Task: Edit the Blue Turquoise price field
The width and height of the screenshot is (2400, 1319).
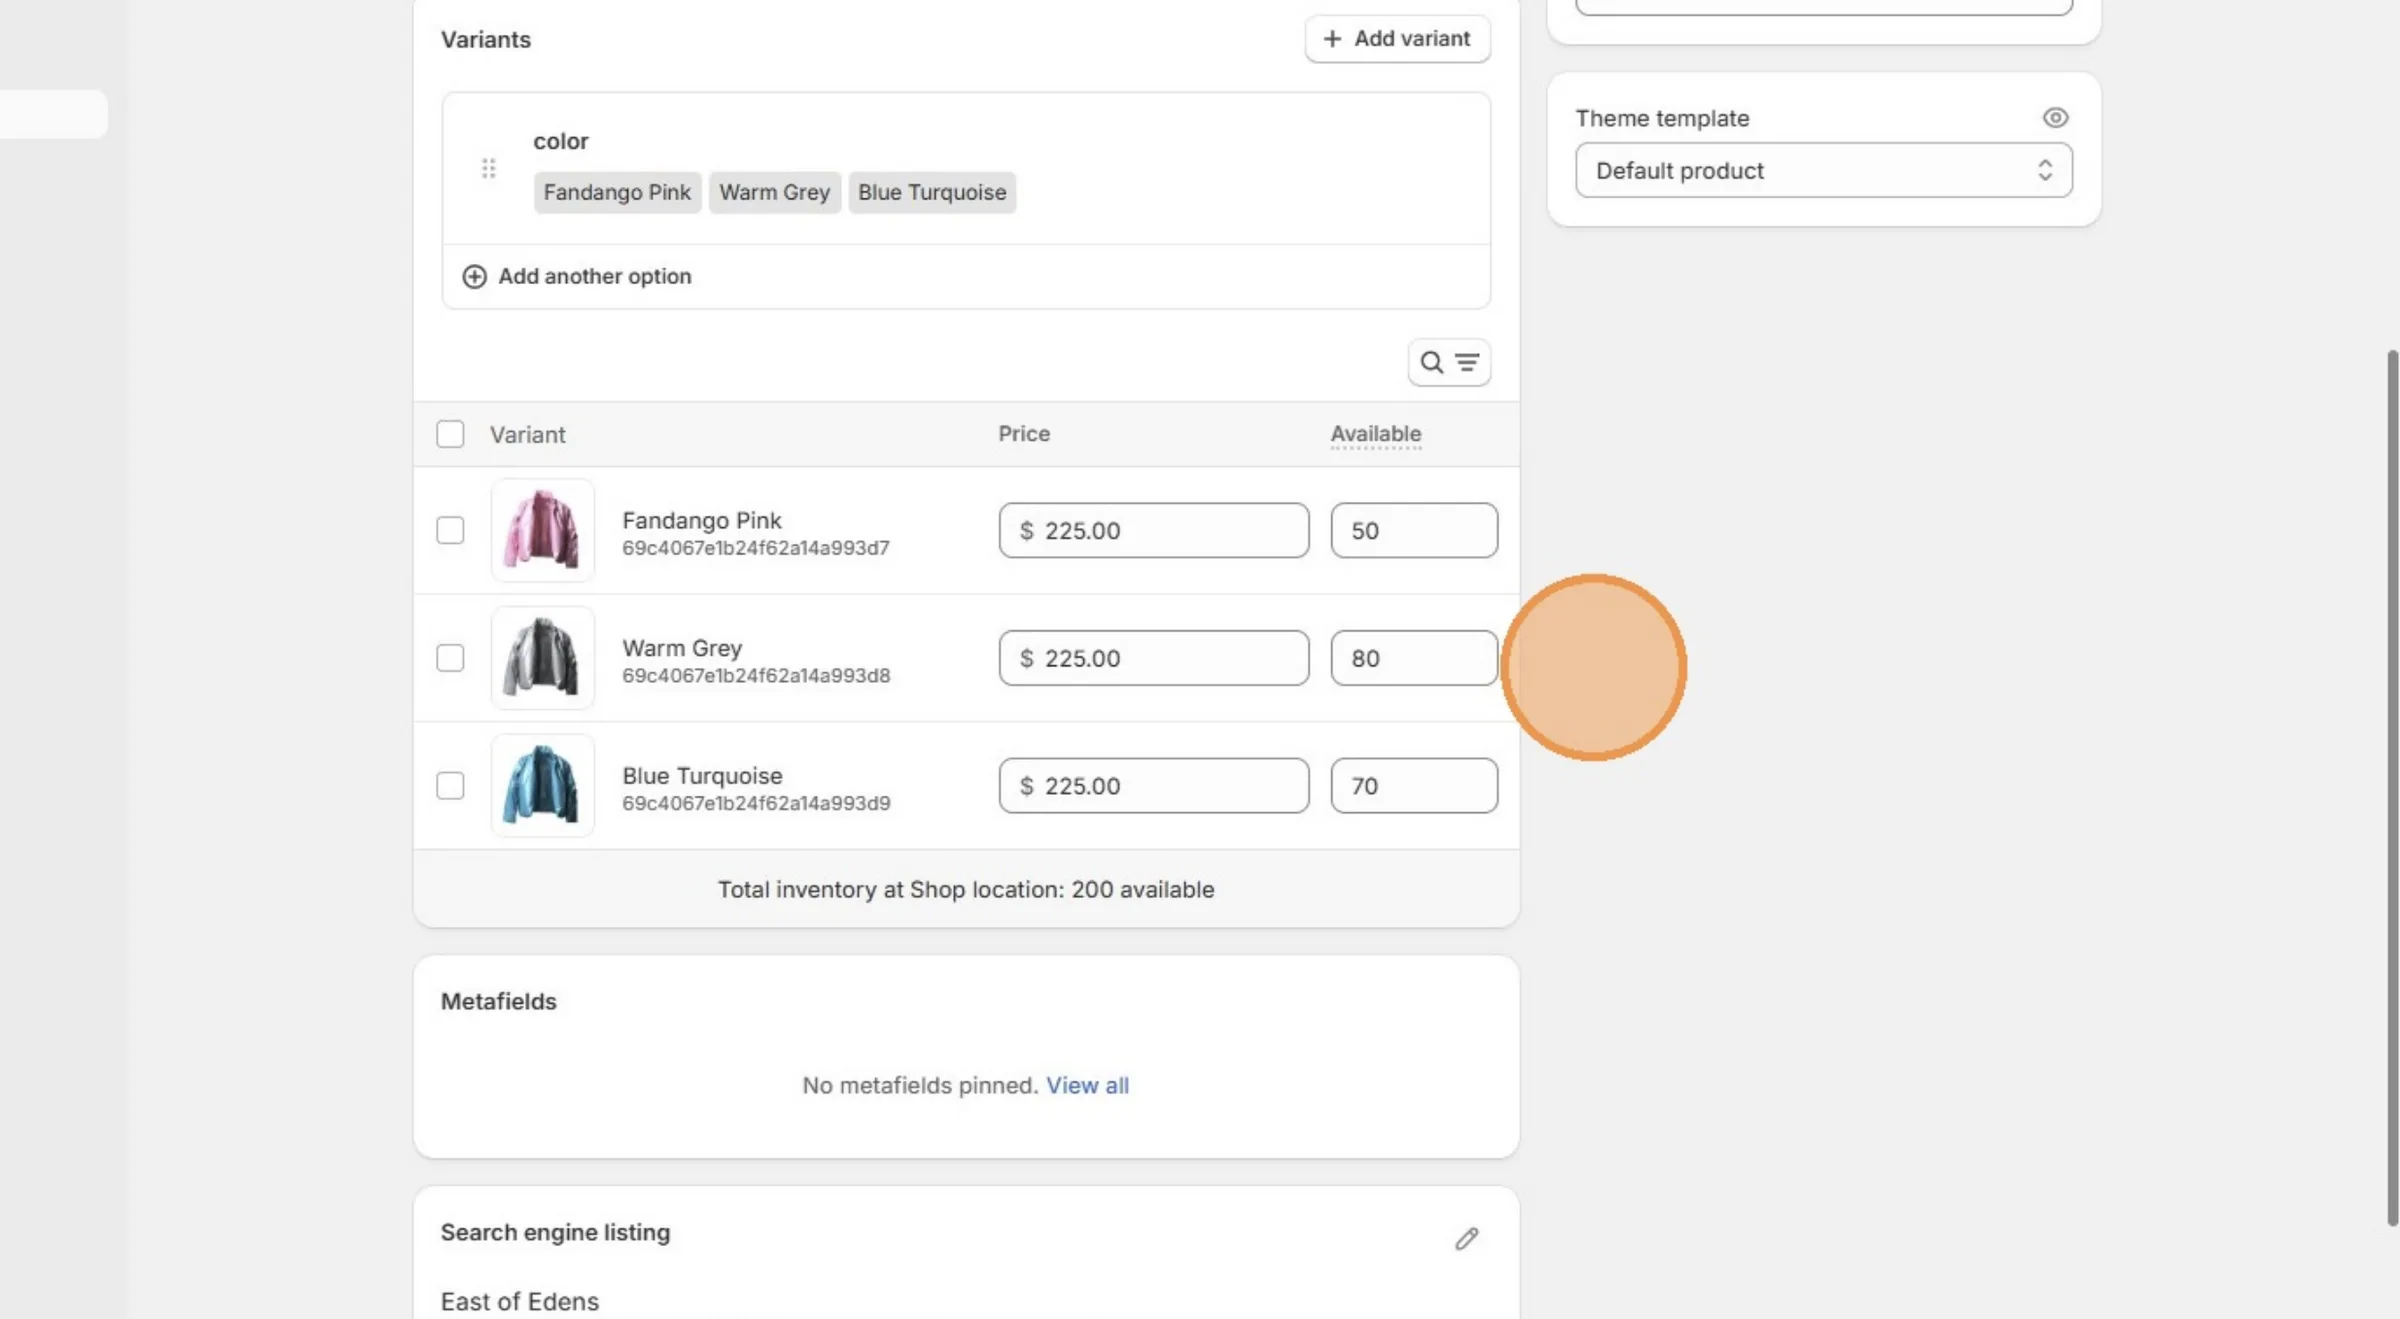Action: pos(1154,786)
